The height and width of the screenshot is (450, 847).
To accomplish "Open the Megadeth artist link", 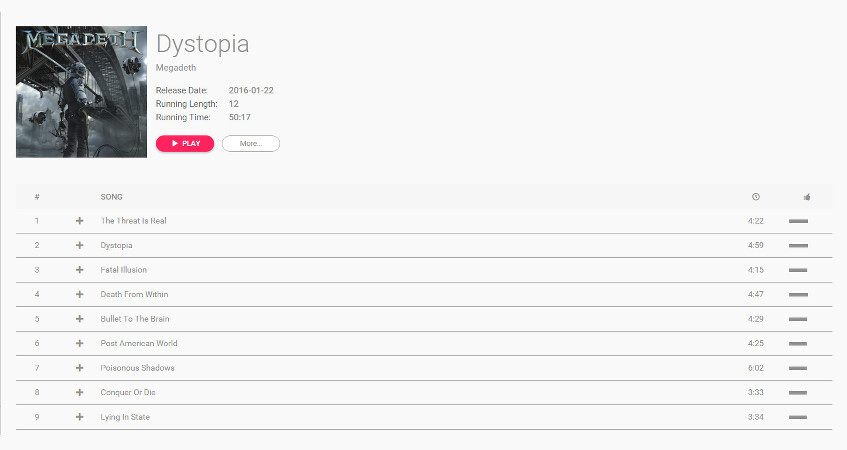I will tap(176, 68).
